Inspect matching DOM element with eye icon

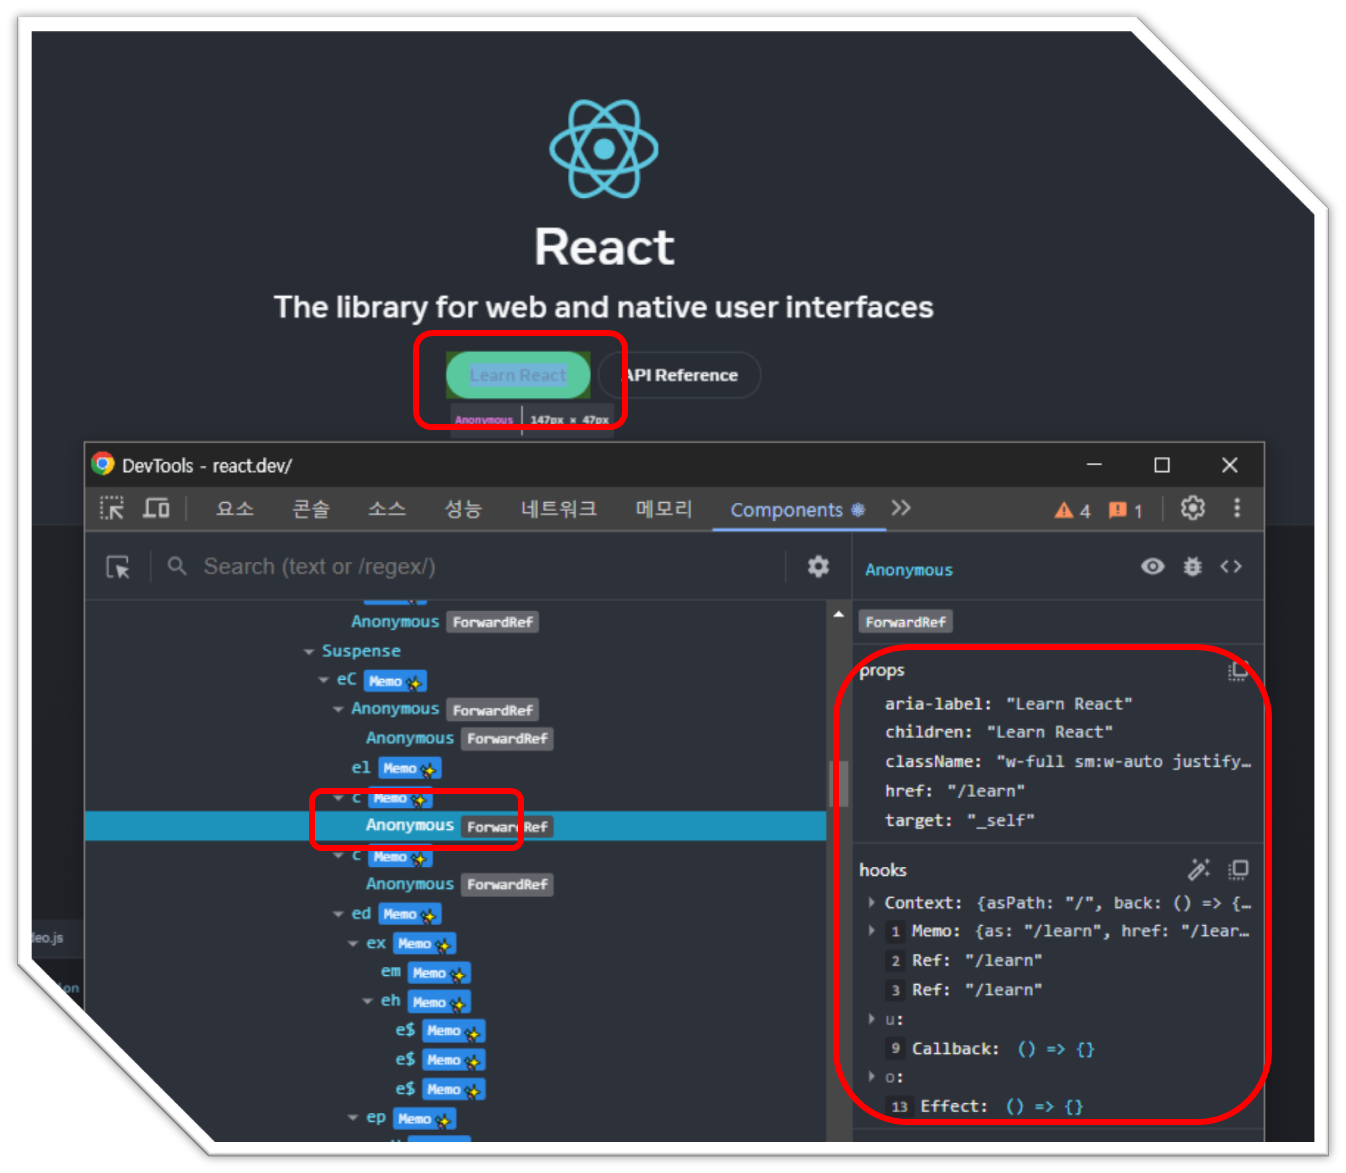1152,567
